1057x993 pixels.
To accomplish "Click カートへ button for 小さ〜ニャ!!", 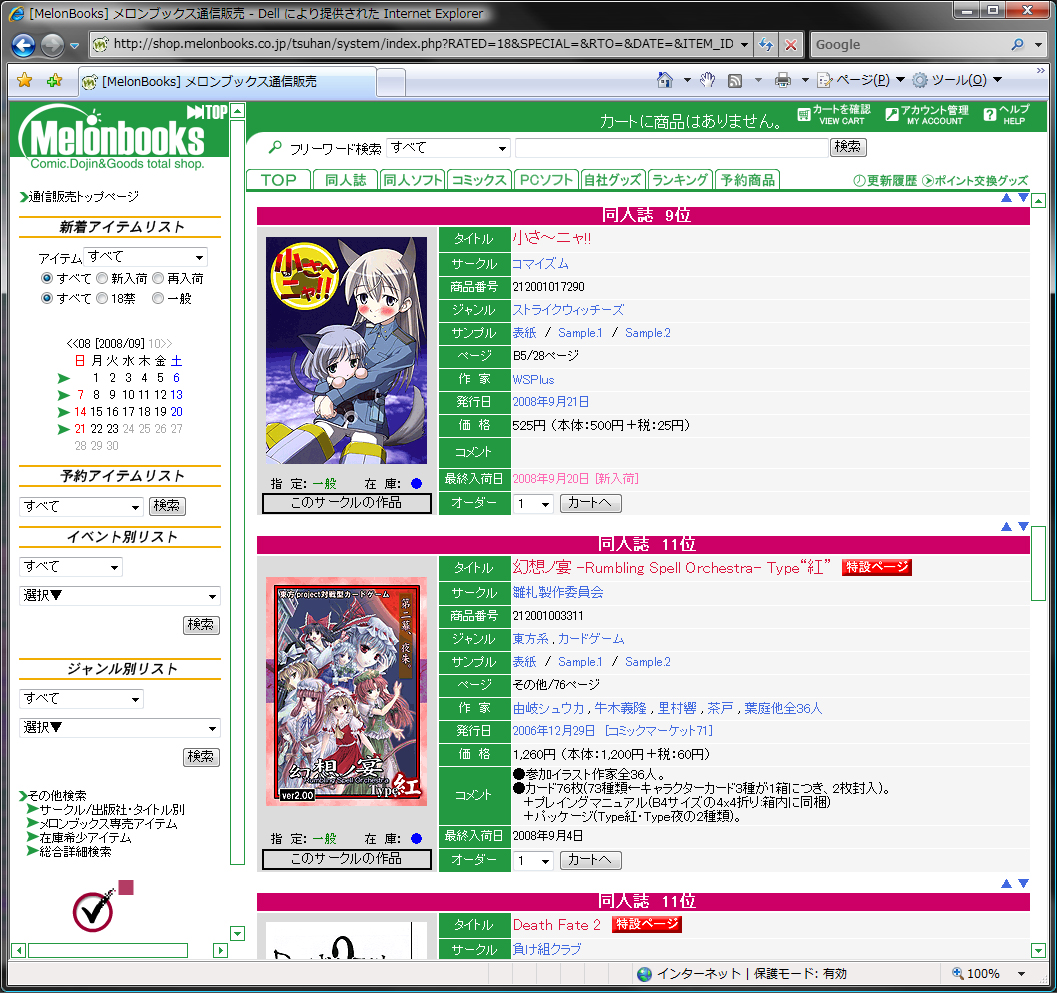I will pyautogui.click(x=591, y=503).
